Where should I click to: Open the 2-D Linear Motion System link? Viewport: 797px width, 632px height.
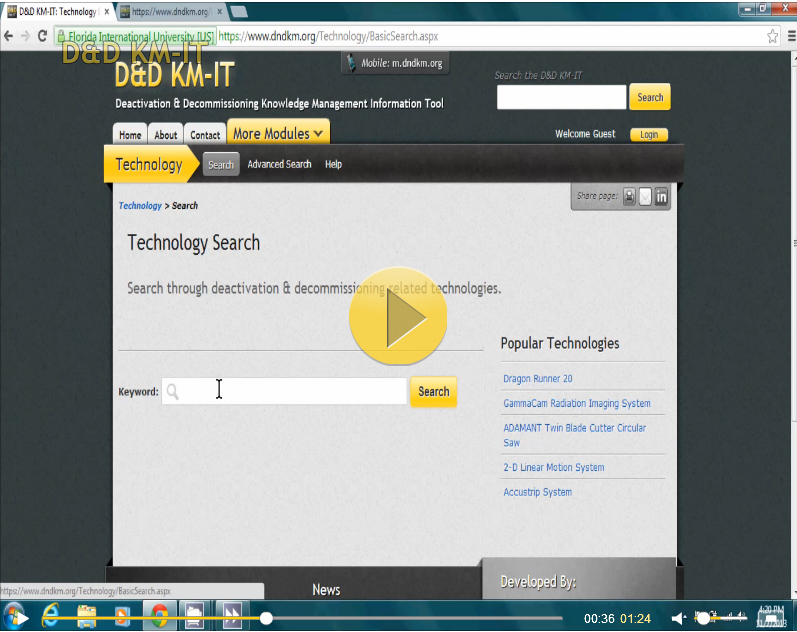coord(554,467)
